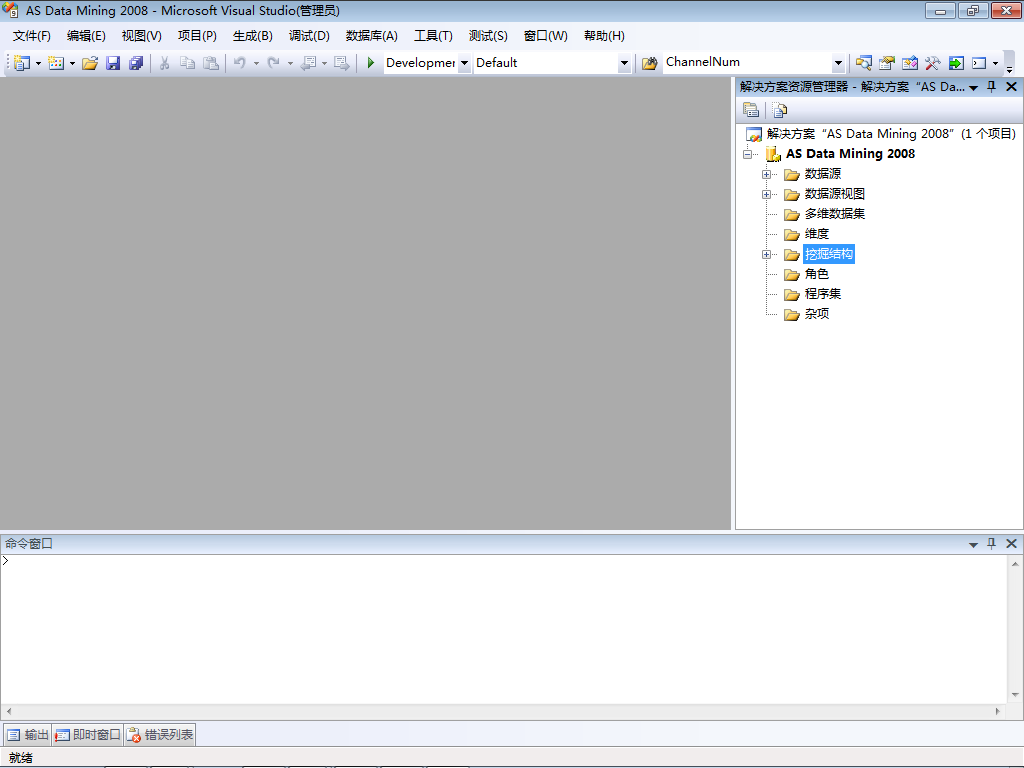
Task: Open dropdown arrow beside Command Window toolbar icon
Action: 995,63
